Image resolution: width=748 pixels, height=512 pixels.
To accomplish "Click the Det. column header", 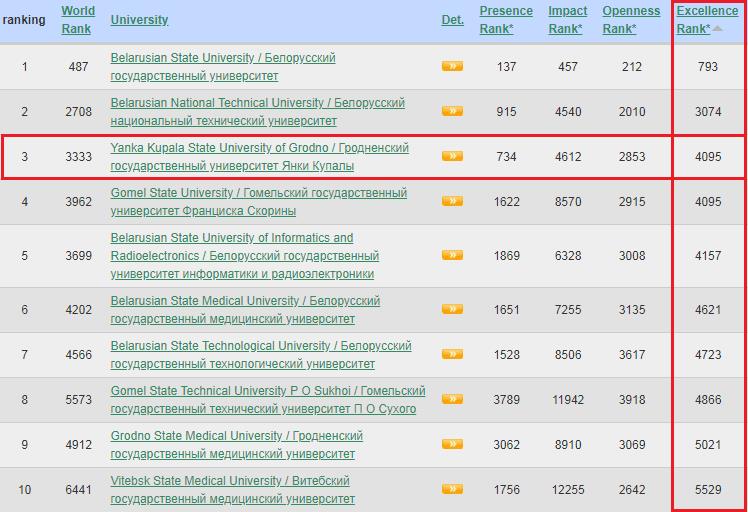I will (452, 20).
